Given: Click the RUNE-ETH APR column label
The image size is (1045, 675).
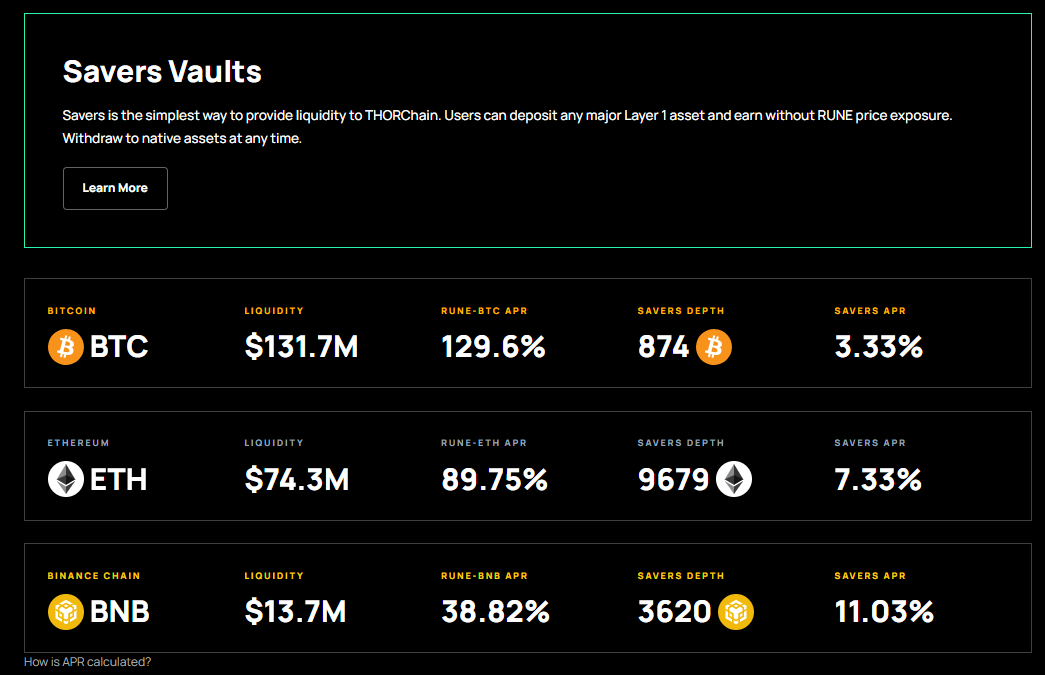Looking at the screenshot, I should pos(484,442).
